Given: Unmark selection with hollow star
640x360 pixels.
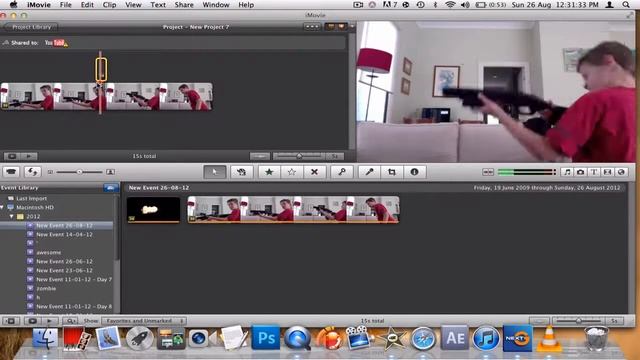Looking at the screenshot, I should (291, 172).
